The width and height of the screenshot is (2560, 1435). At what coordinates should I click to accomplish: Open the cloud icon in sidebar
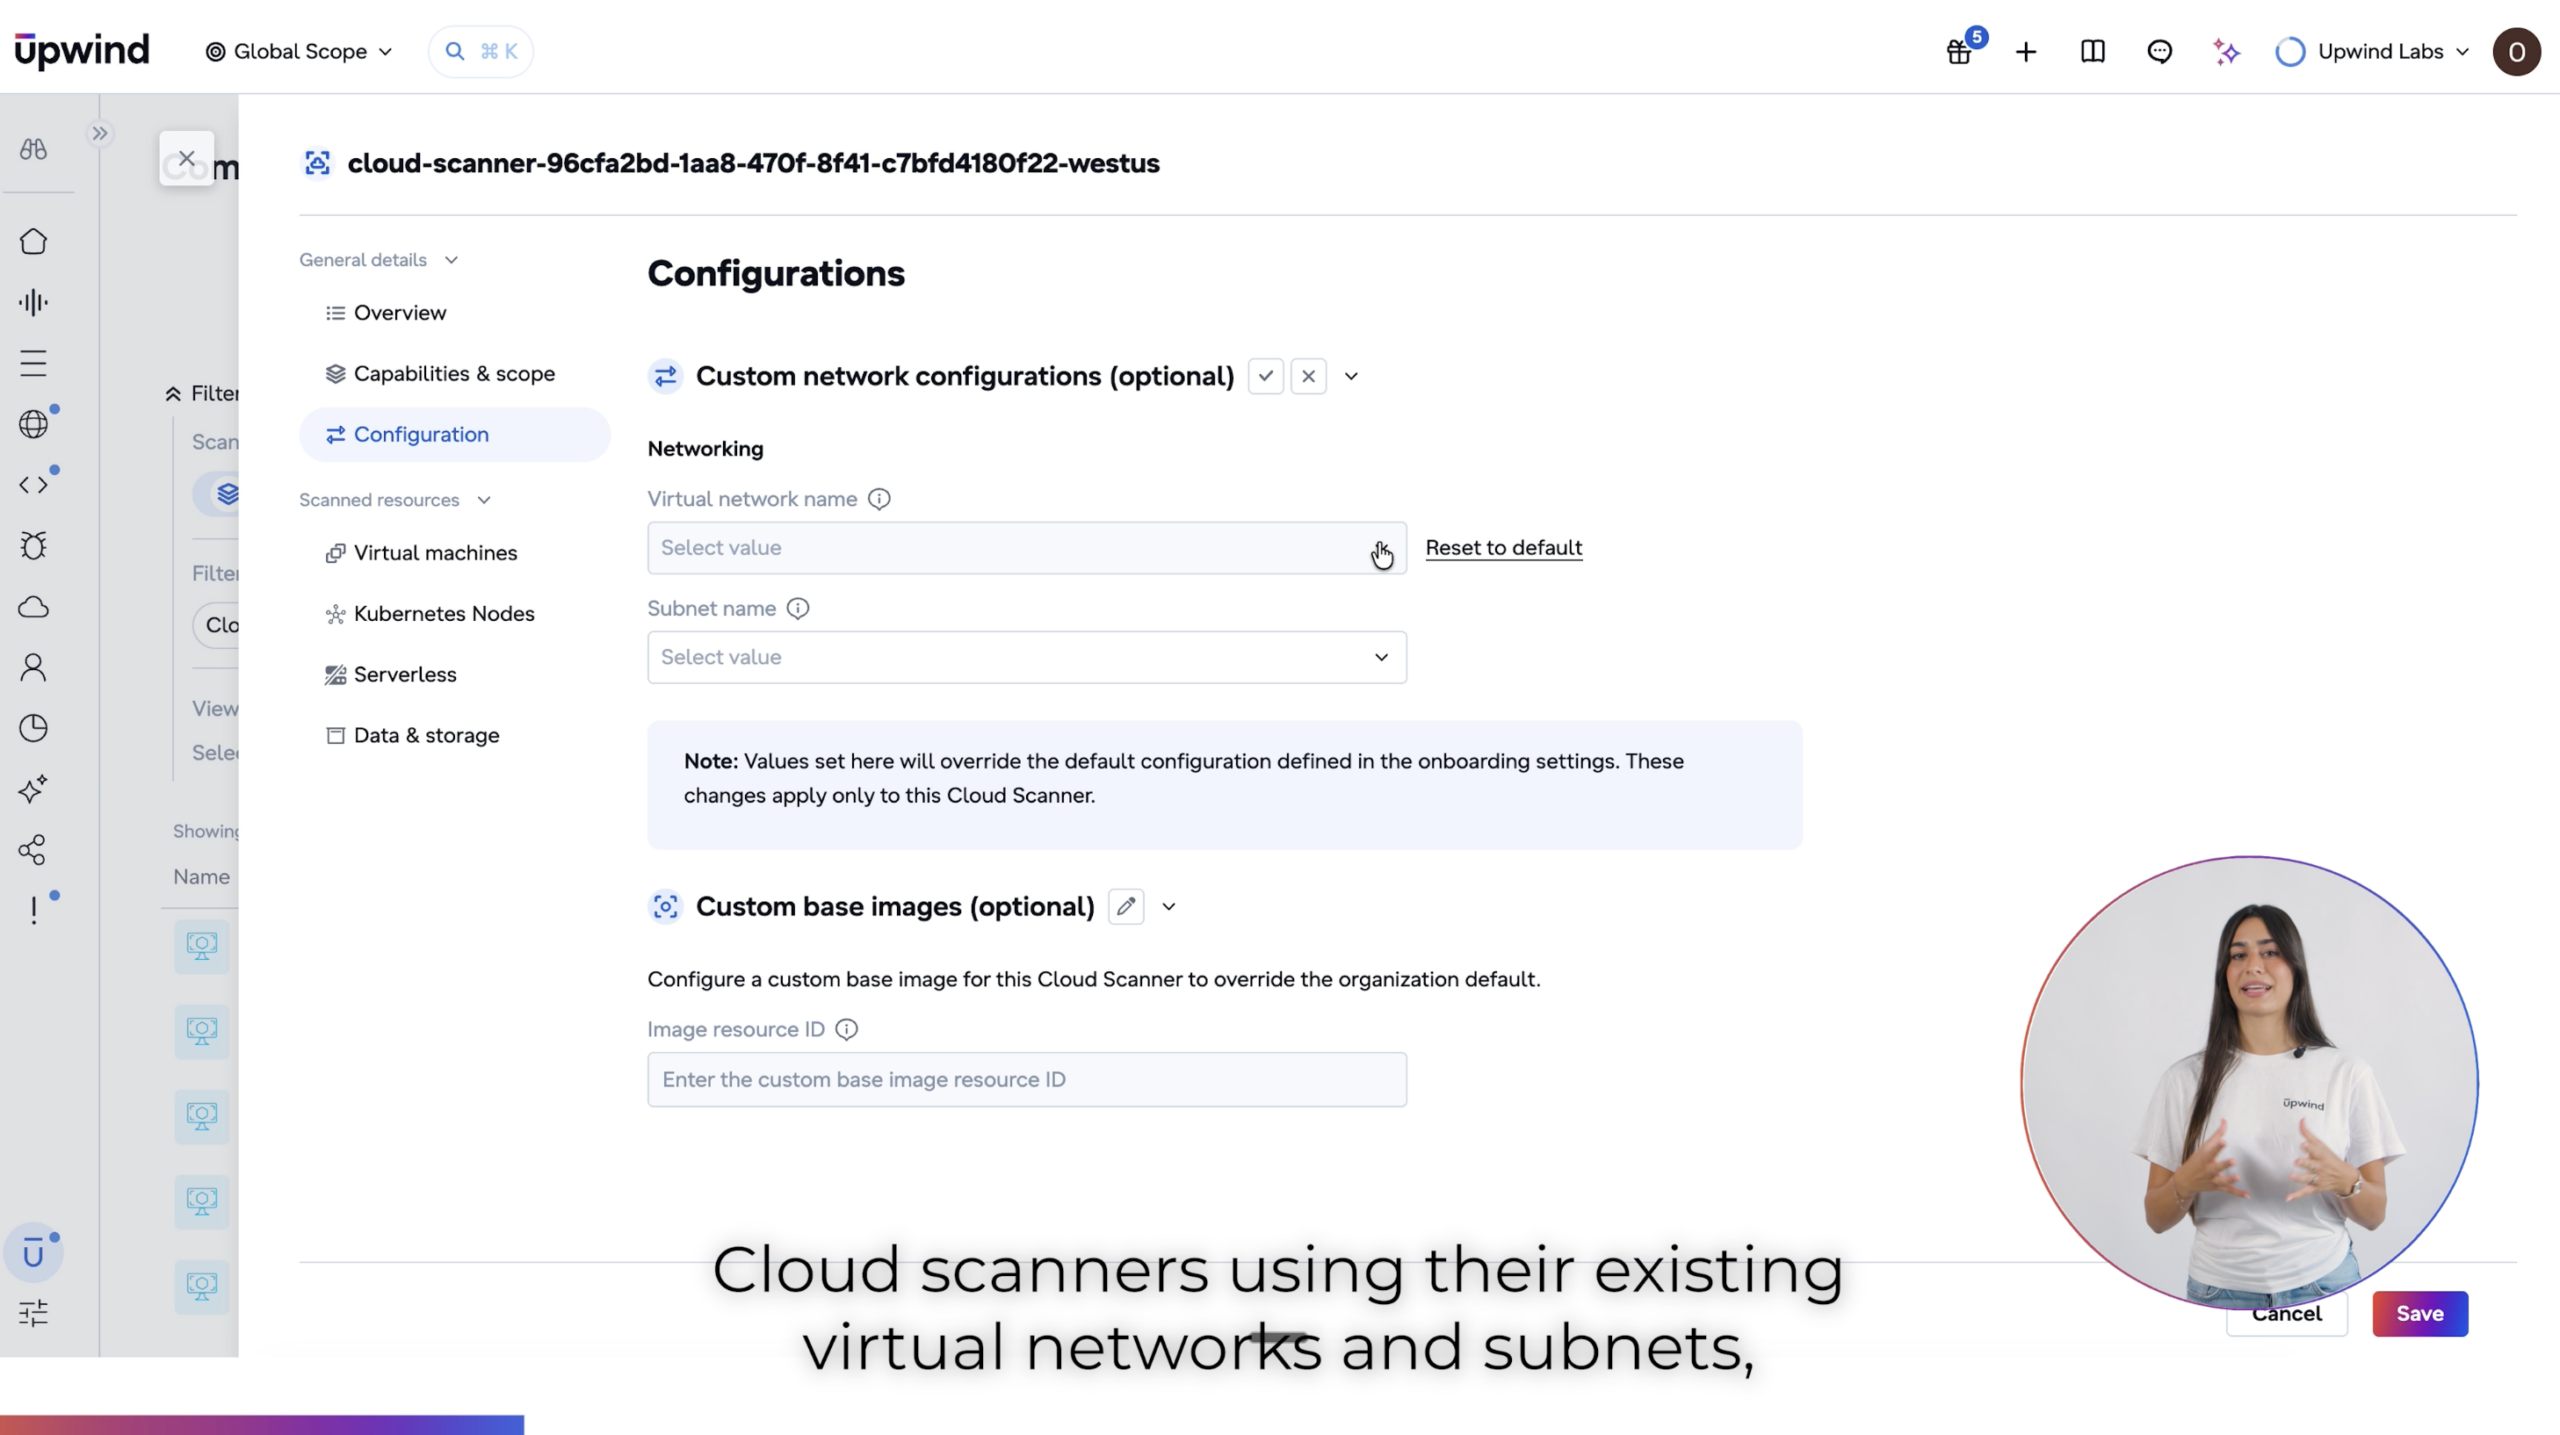pos(33,607)
